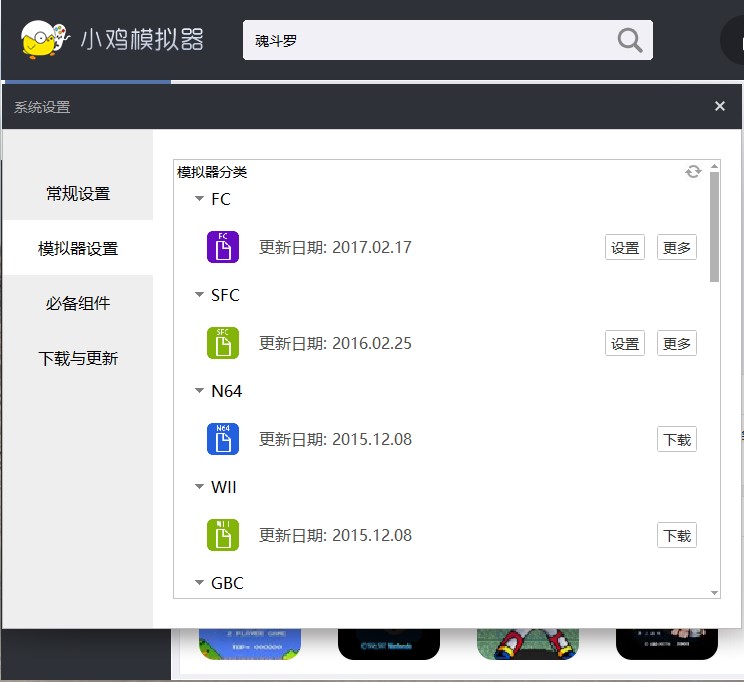Collapse the N64 category
744x682 pixels.
(x=199, y=391)
